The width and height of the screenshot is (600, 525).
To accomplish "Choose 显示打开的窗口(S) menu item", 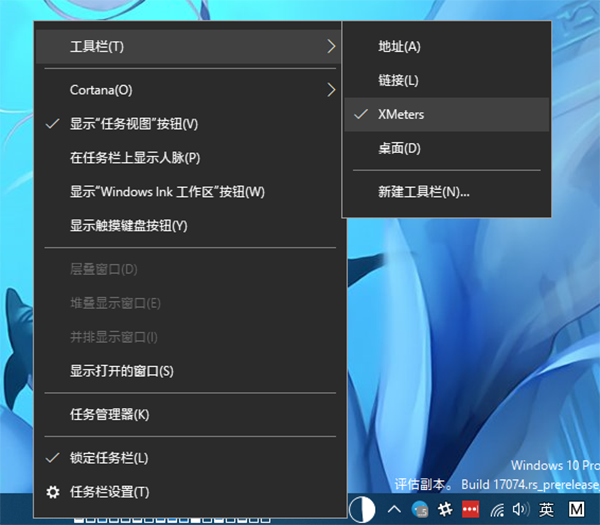I will [121, 371].
